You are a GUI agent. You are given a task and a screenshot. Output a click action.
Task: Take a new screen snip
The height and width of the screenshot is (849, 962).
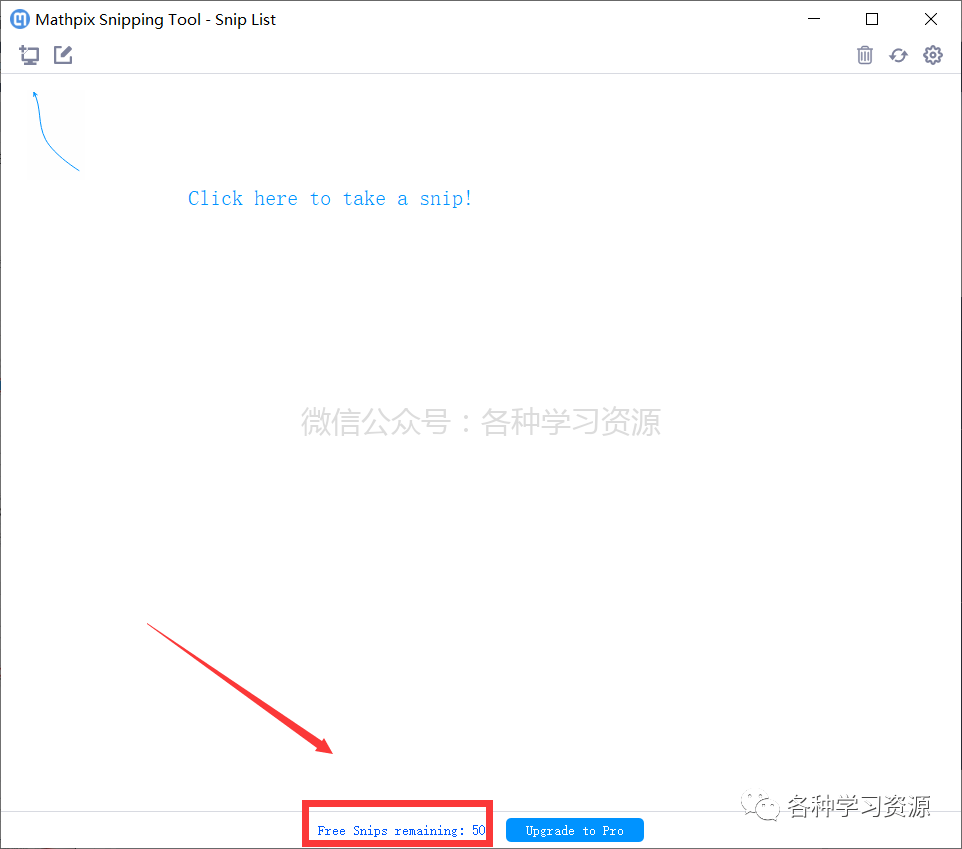click(29, 55)
